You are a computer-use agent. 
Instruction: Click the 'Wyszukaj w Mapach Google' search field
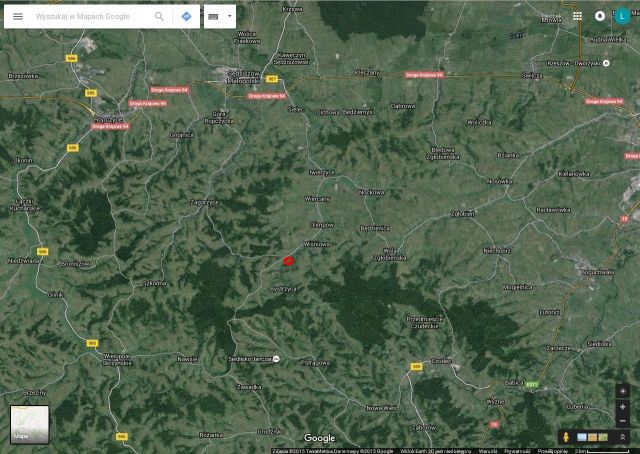coord(82,16)
